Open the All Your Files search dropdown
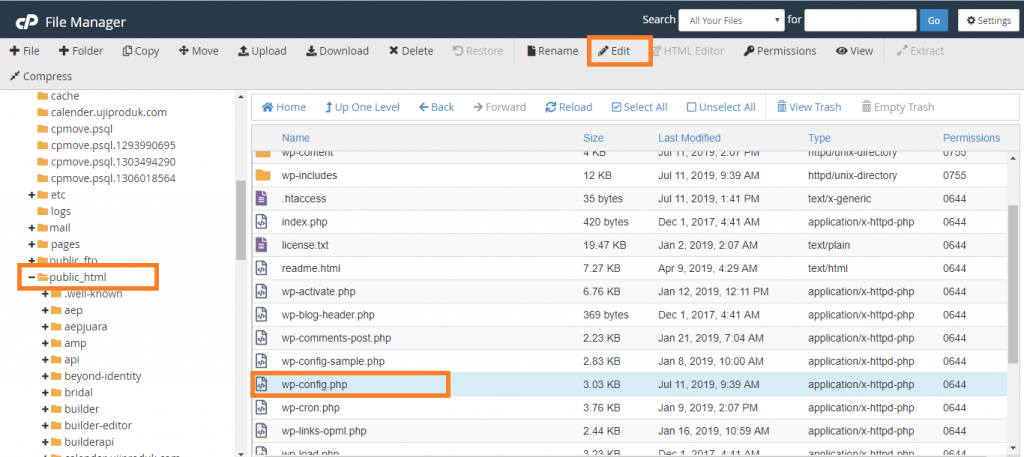 point(731,21)
